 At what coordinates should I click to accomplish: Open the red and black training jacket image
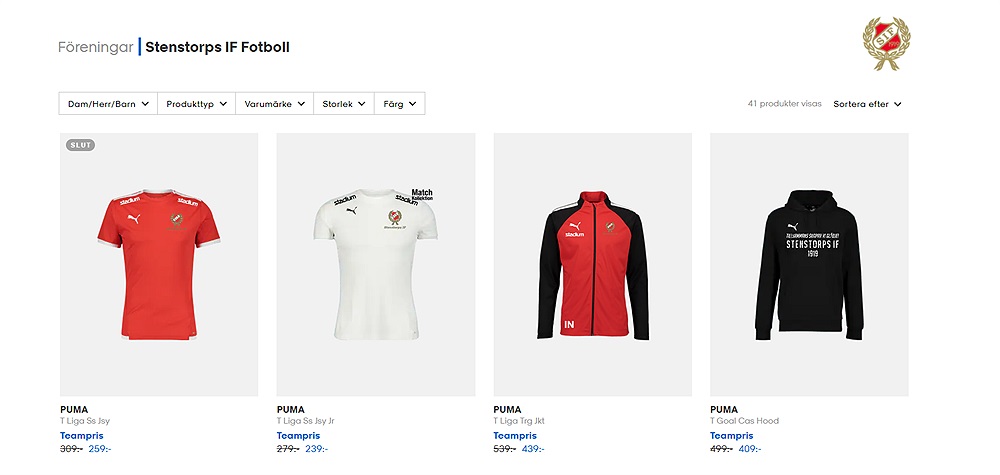(592, 264)
